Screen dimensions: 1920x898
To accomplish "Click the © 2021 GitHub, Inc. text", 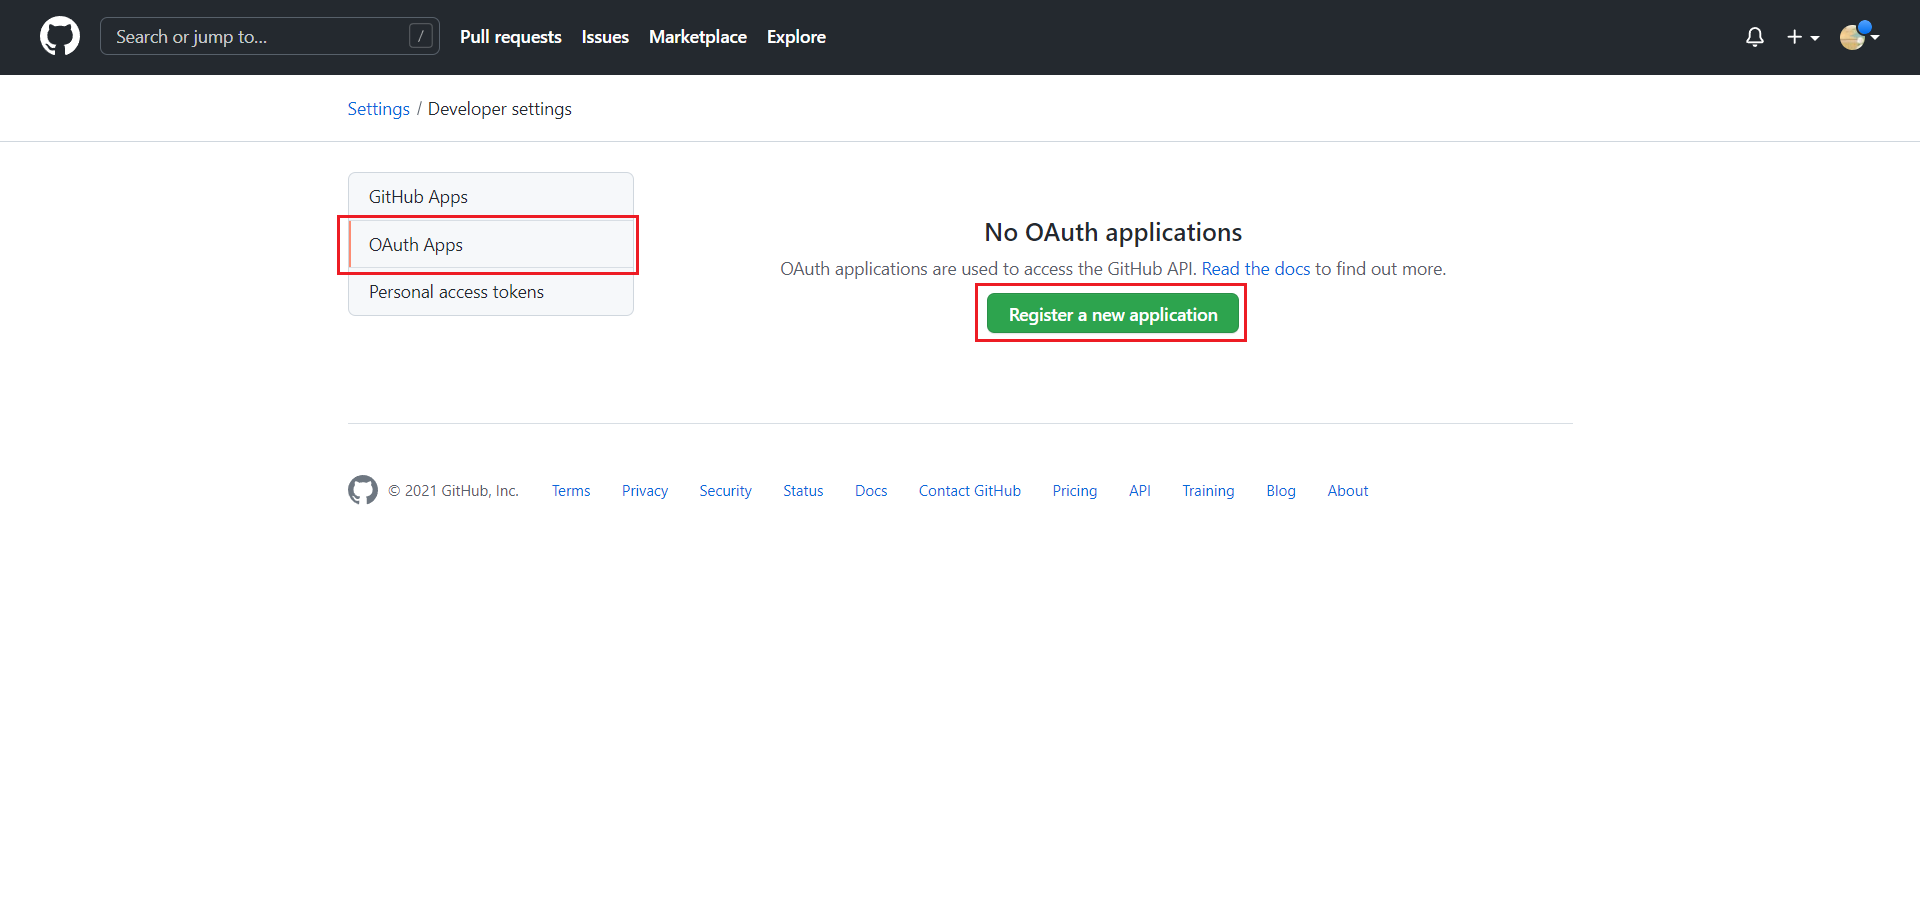I will [453, 491].
